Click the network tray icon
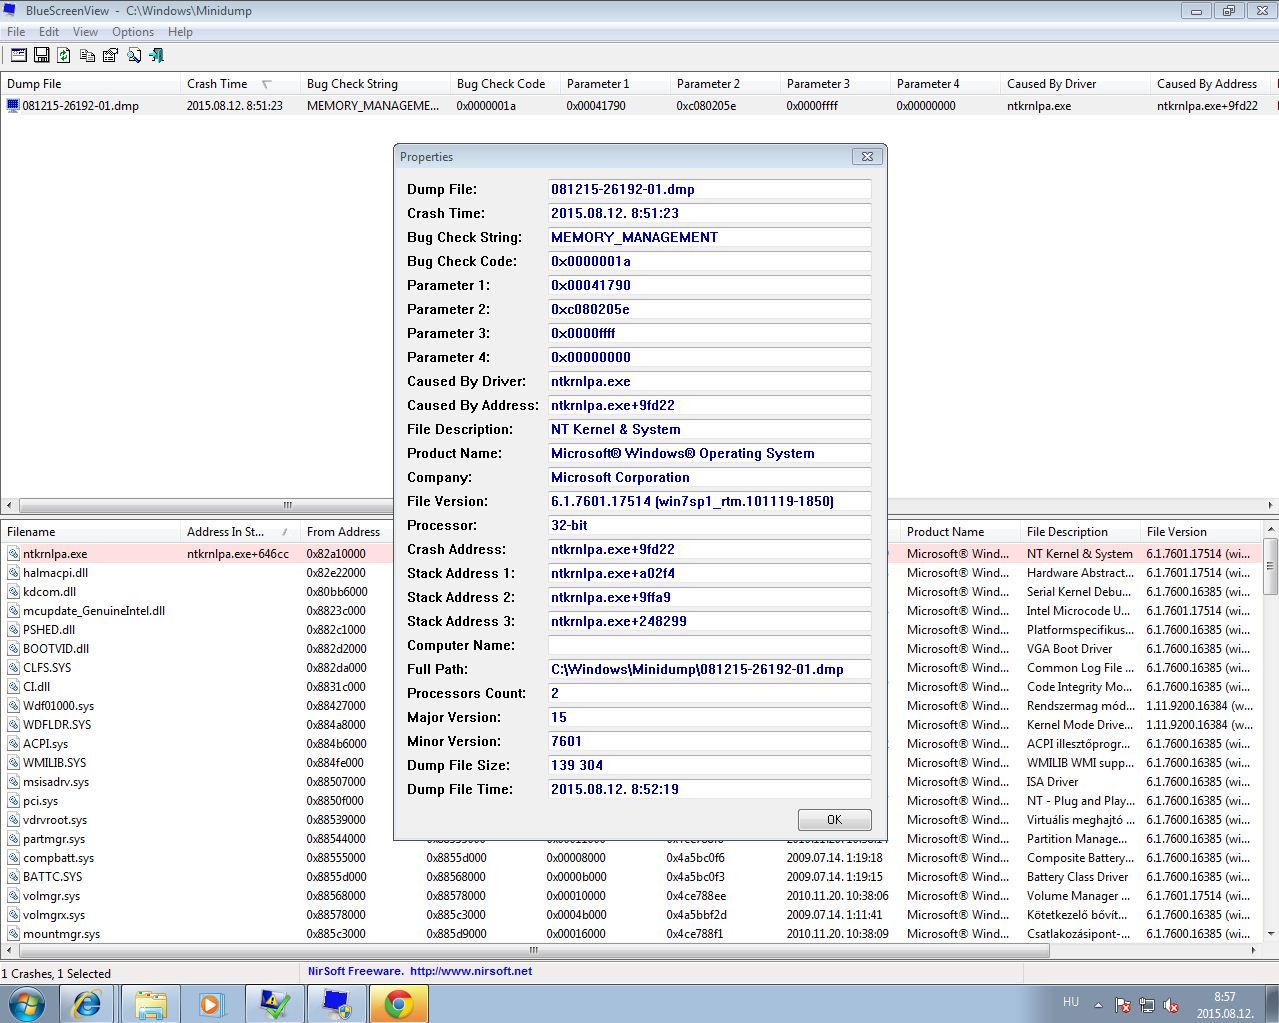 [1146, 1005]
